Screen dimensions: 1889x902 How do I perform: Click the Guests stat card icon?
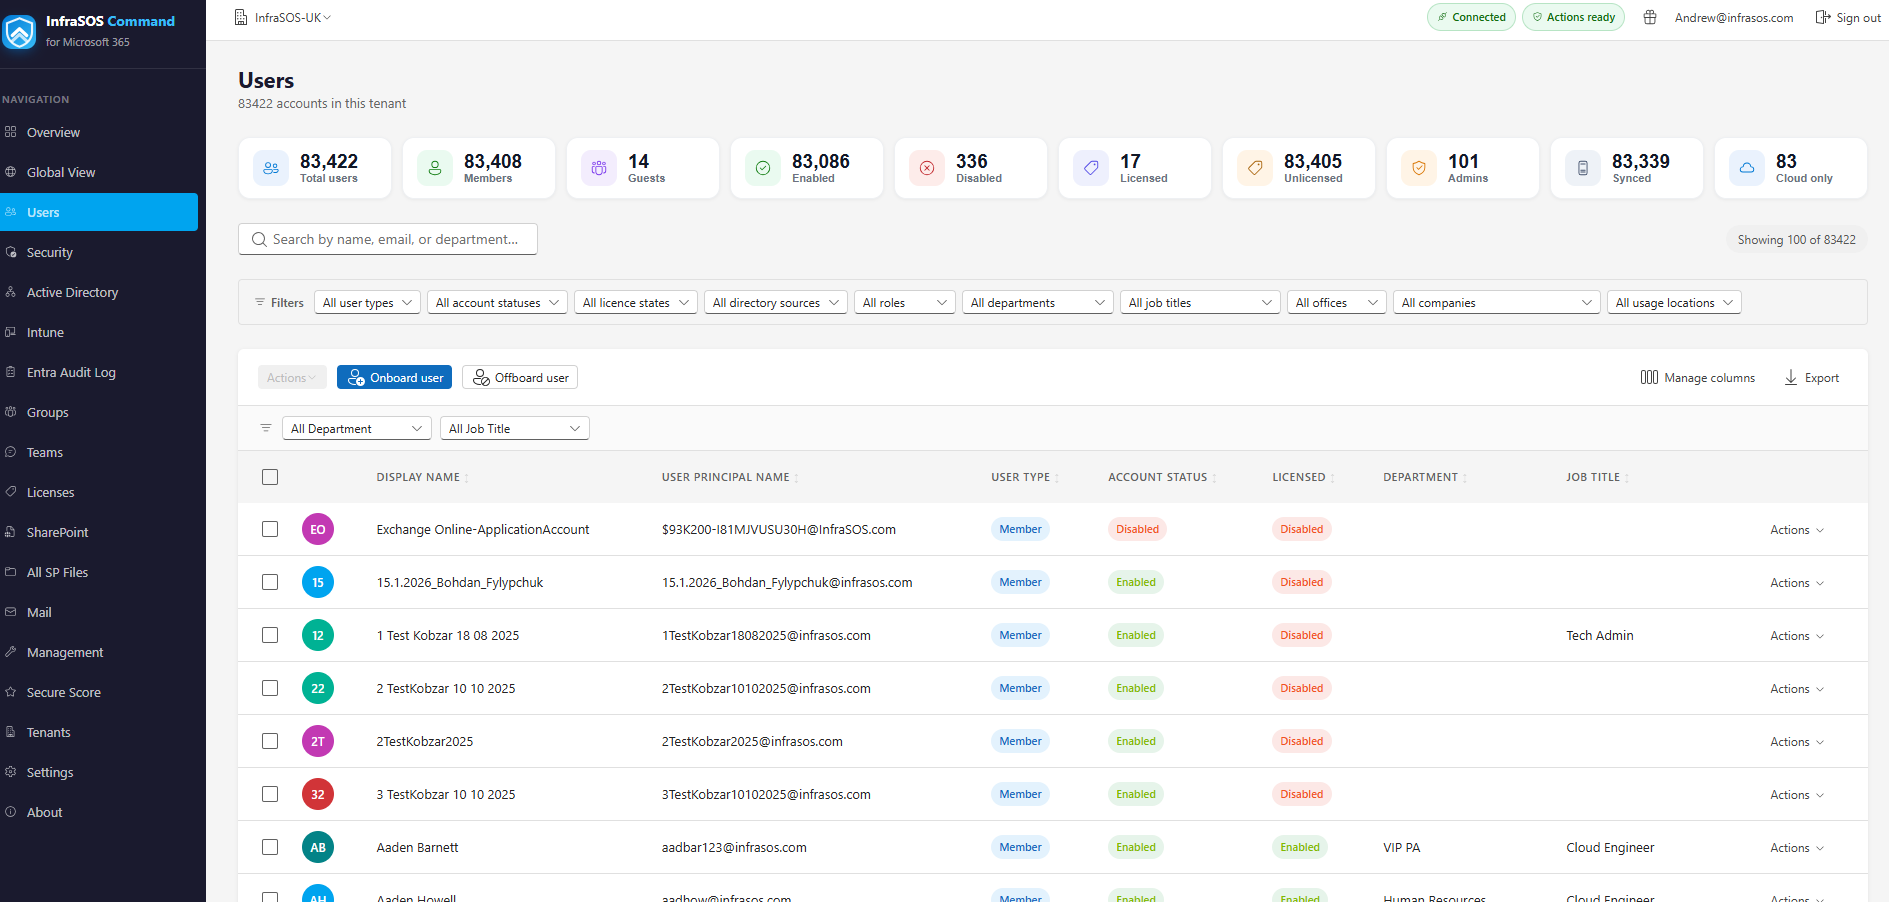coord(599,168)
